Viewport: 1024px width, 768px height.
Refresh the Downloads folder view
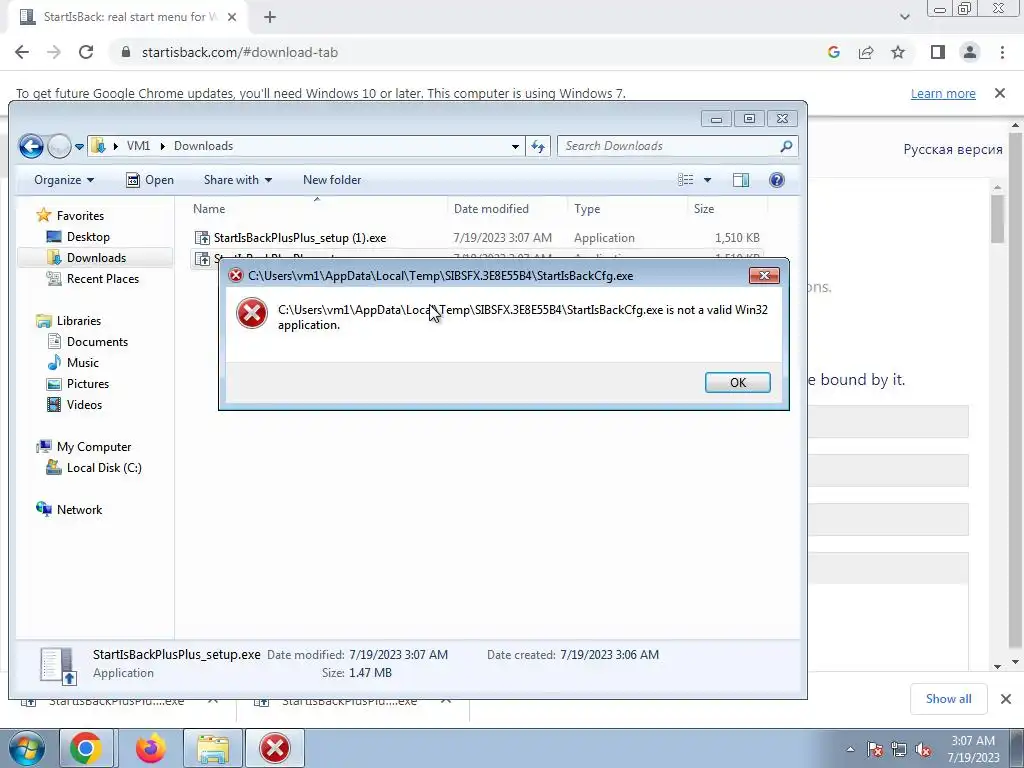[537, 146]
